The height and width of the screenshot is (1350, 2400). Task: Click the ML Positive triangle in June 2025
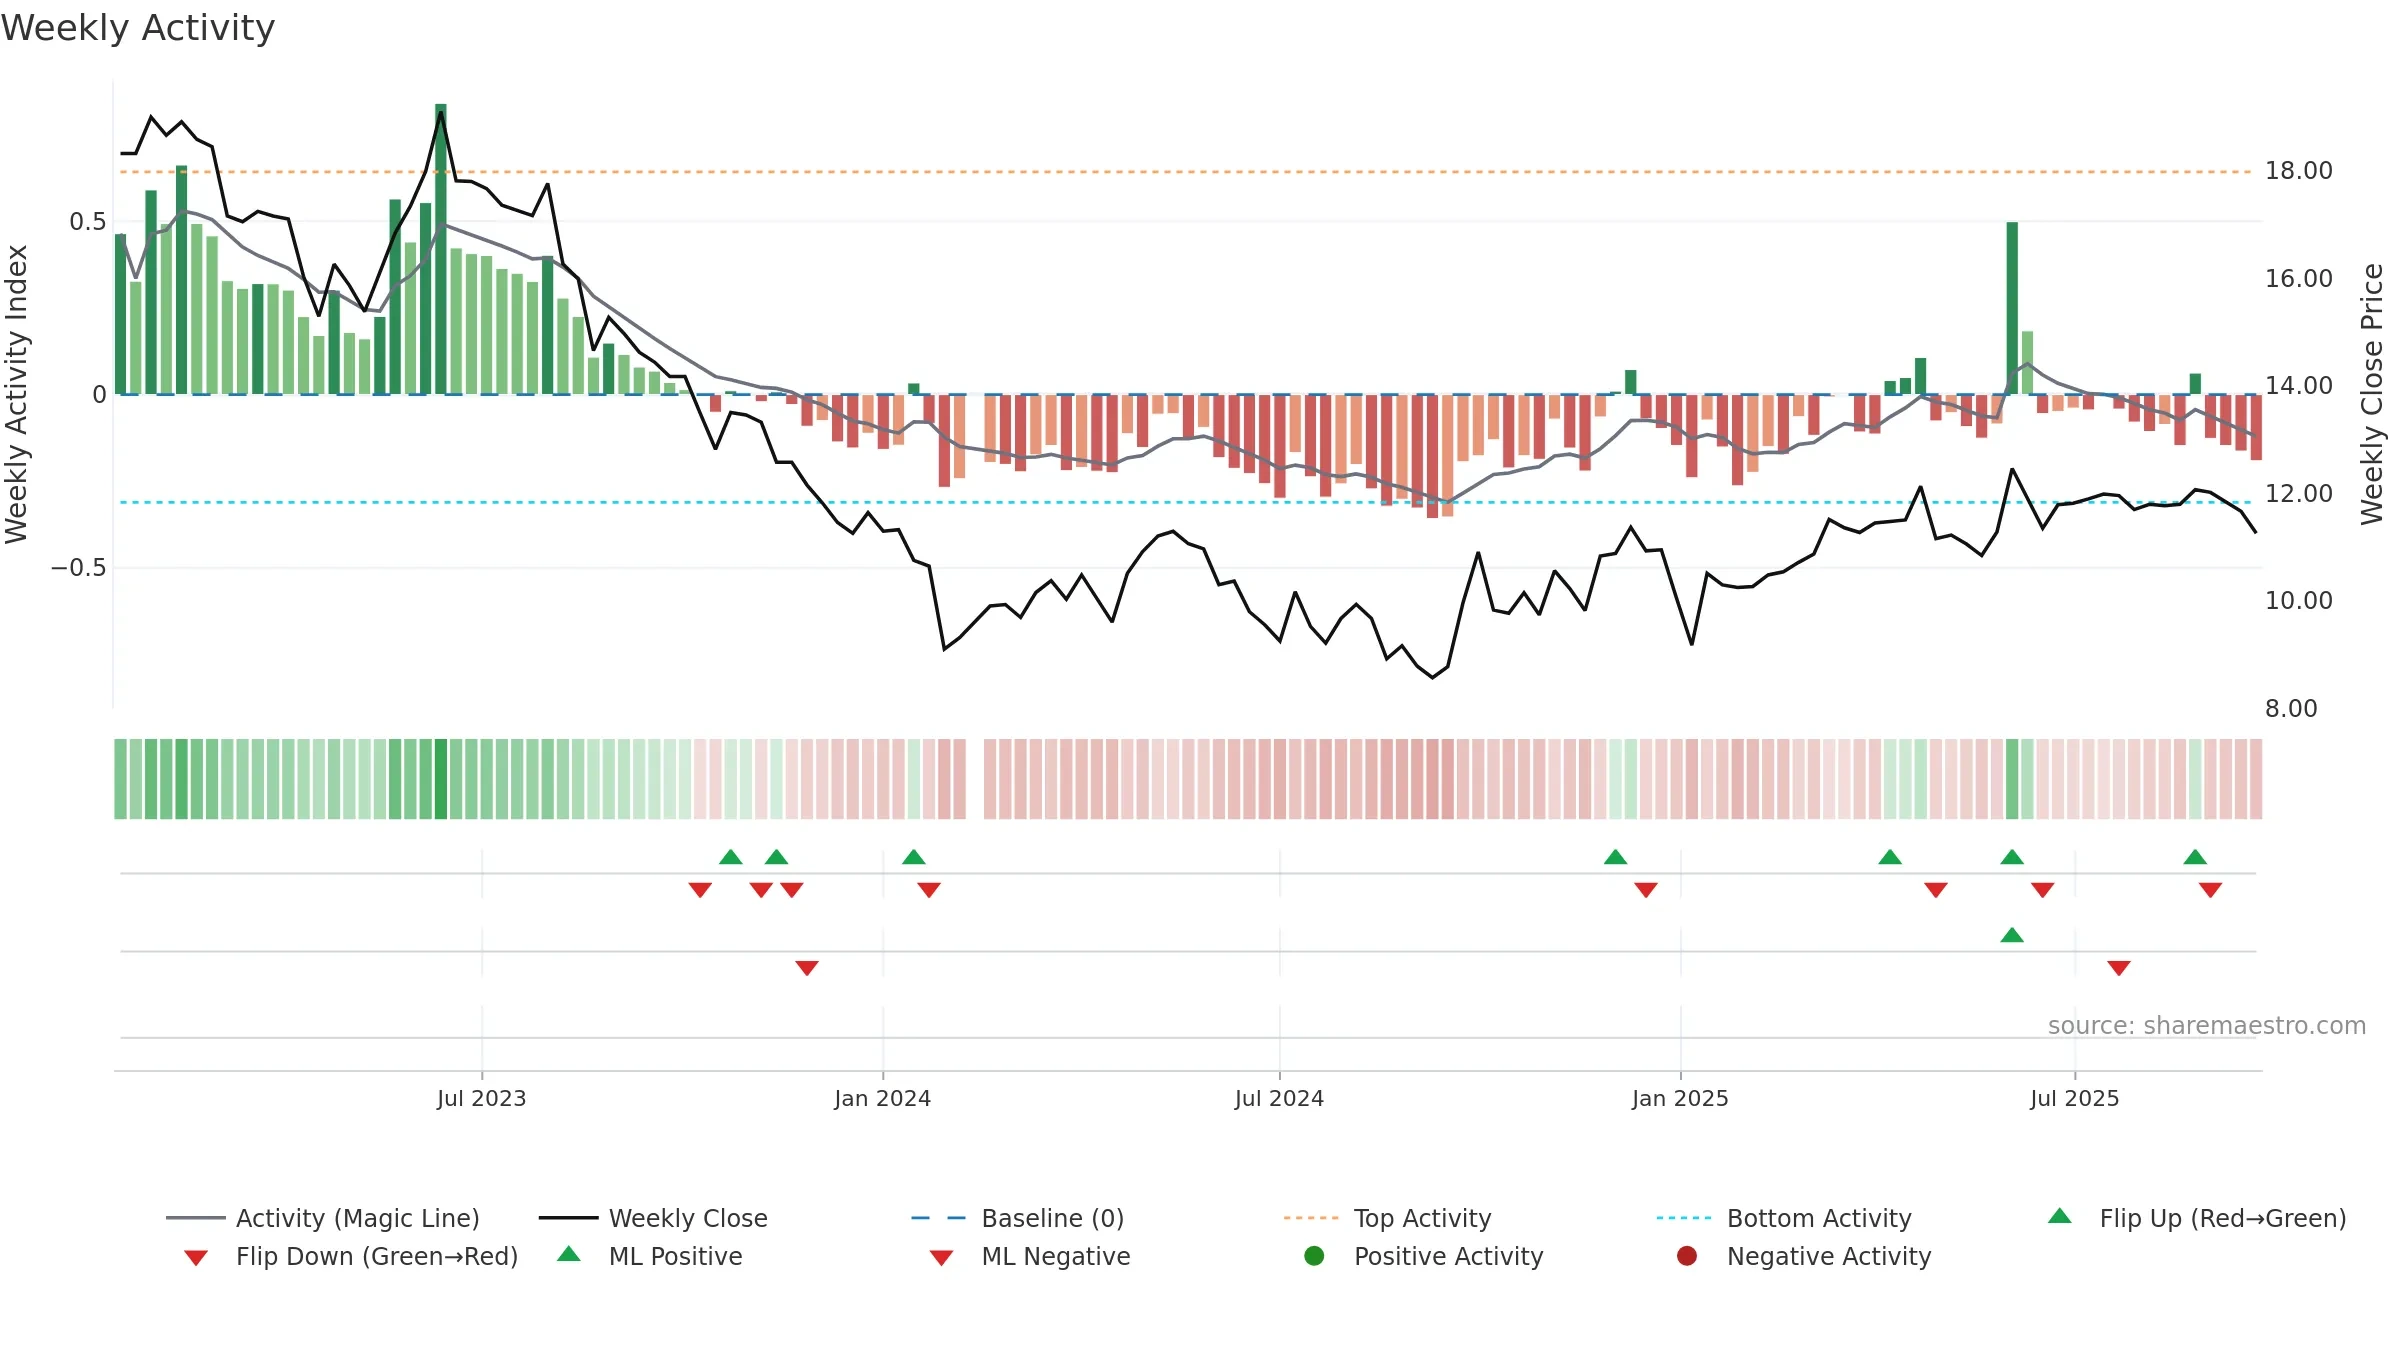2012,935
